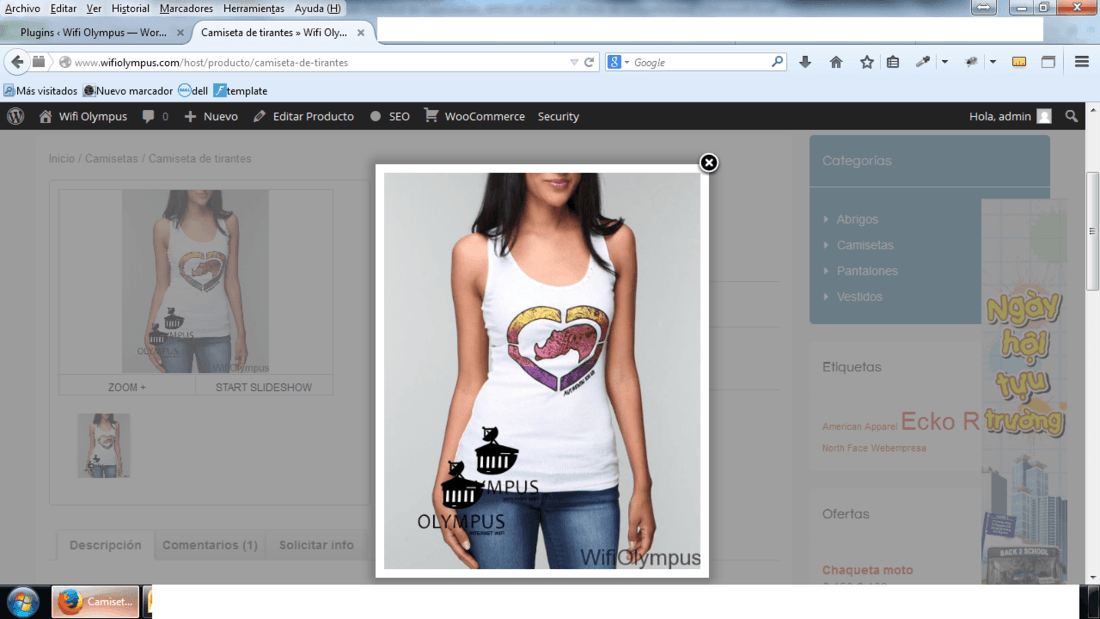Viewport: 1100px width, 619px height.
Task: Open the Camisetas category in sidebar
Action: pyautogui.click(x=865, y=245)
